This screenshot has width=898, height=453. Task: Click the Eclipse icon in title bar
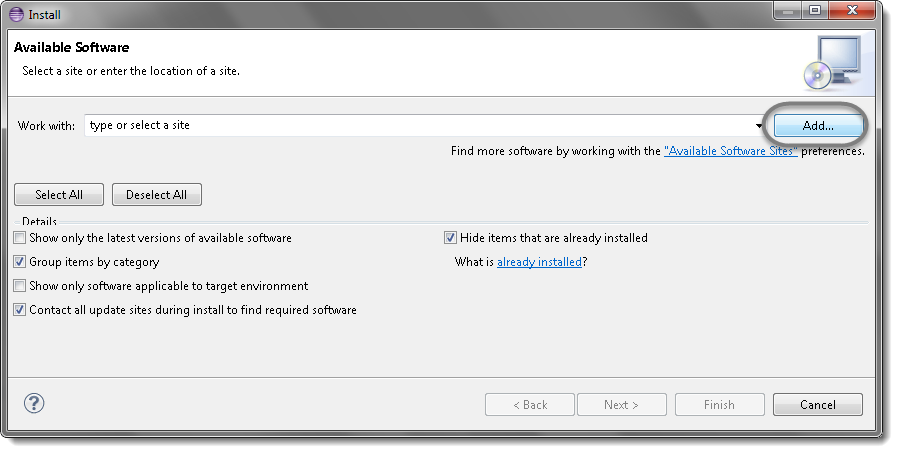point(16,14)
